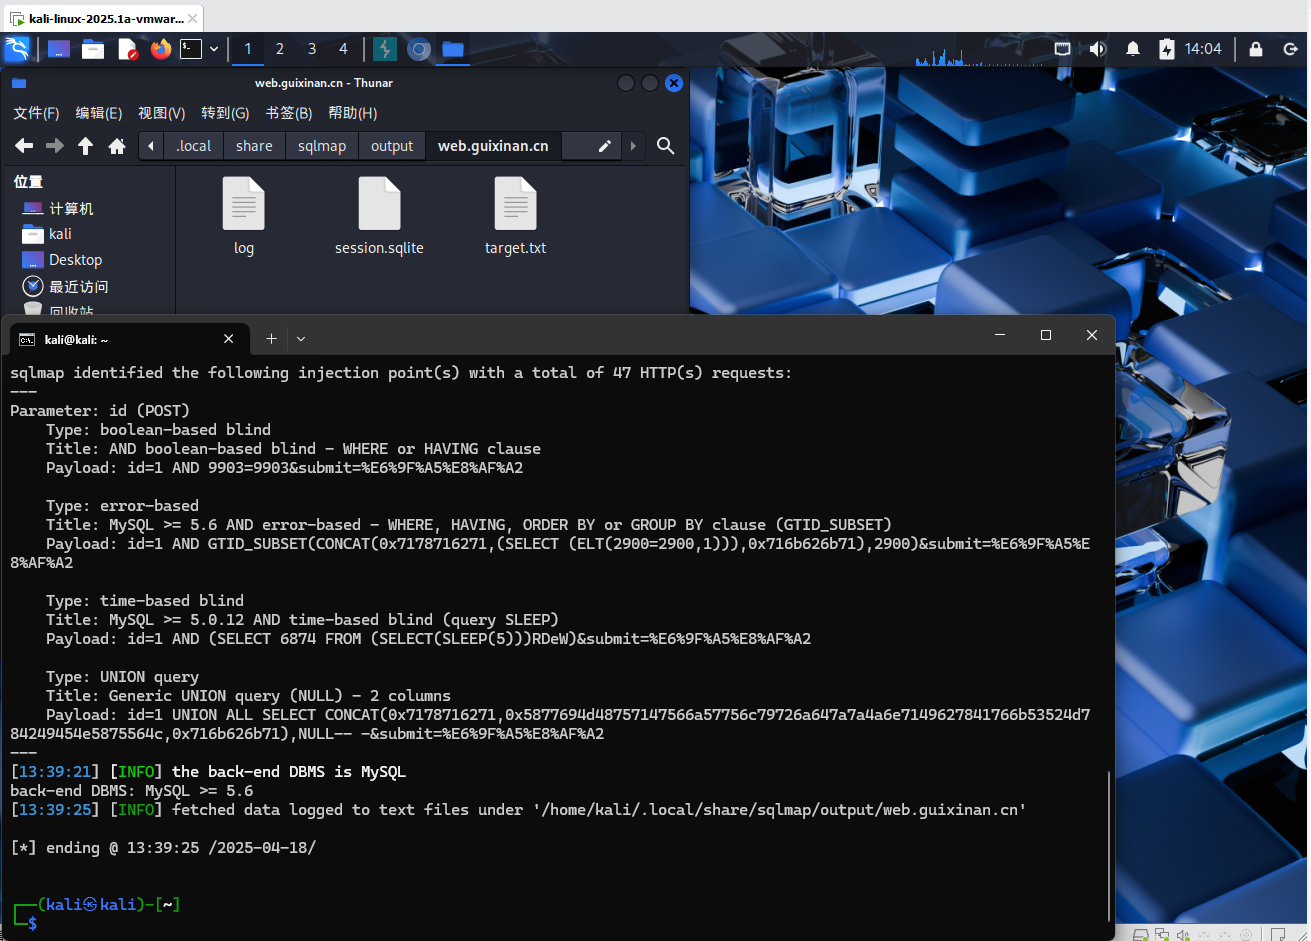Open the 转到(G) menu in Thunar
The image size is (1311, 941).
(225, 113)
